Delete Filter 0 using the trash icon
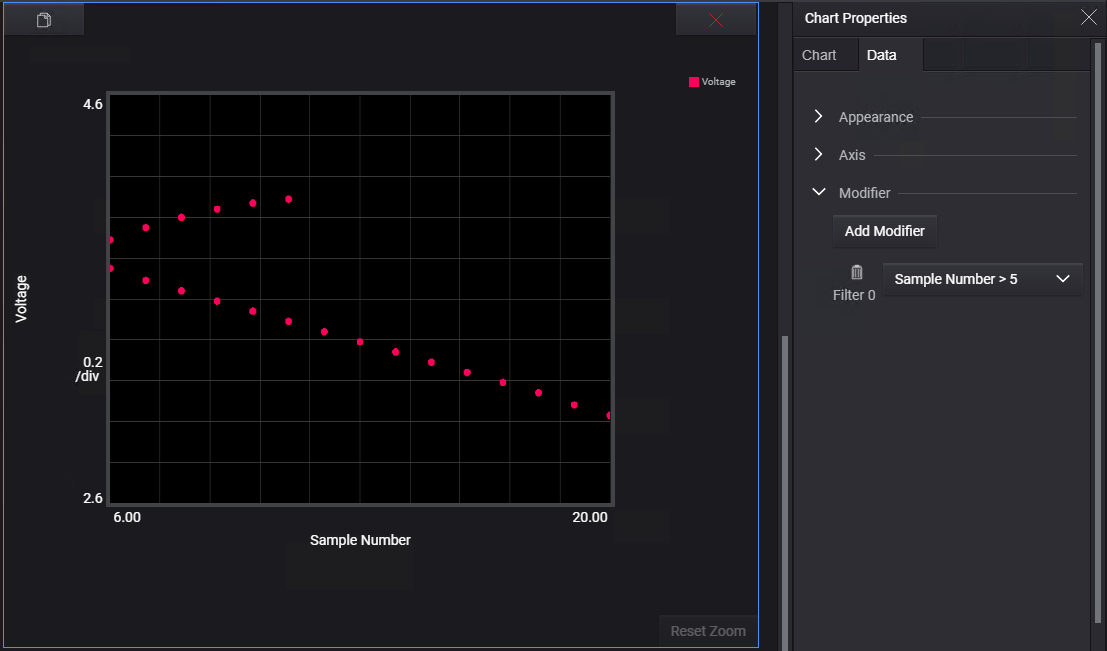Viewport: 1107px width, 651px height. (856, 271)
